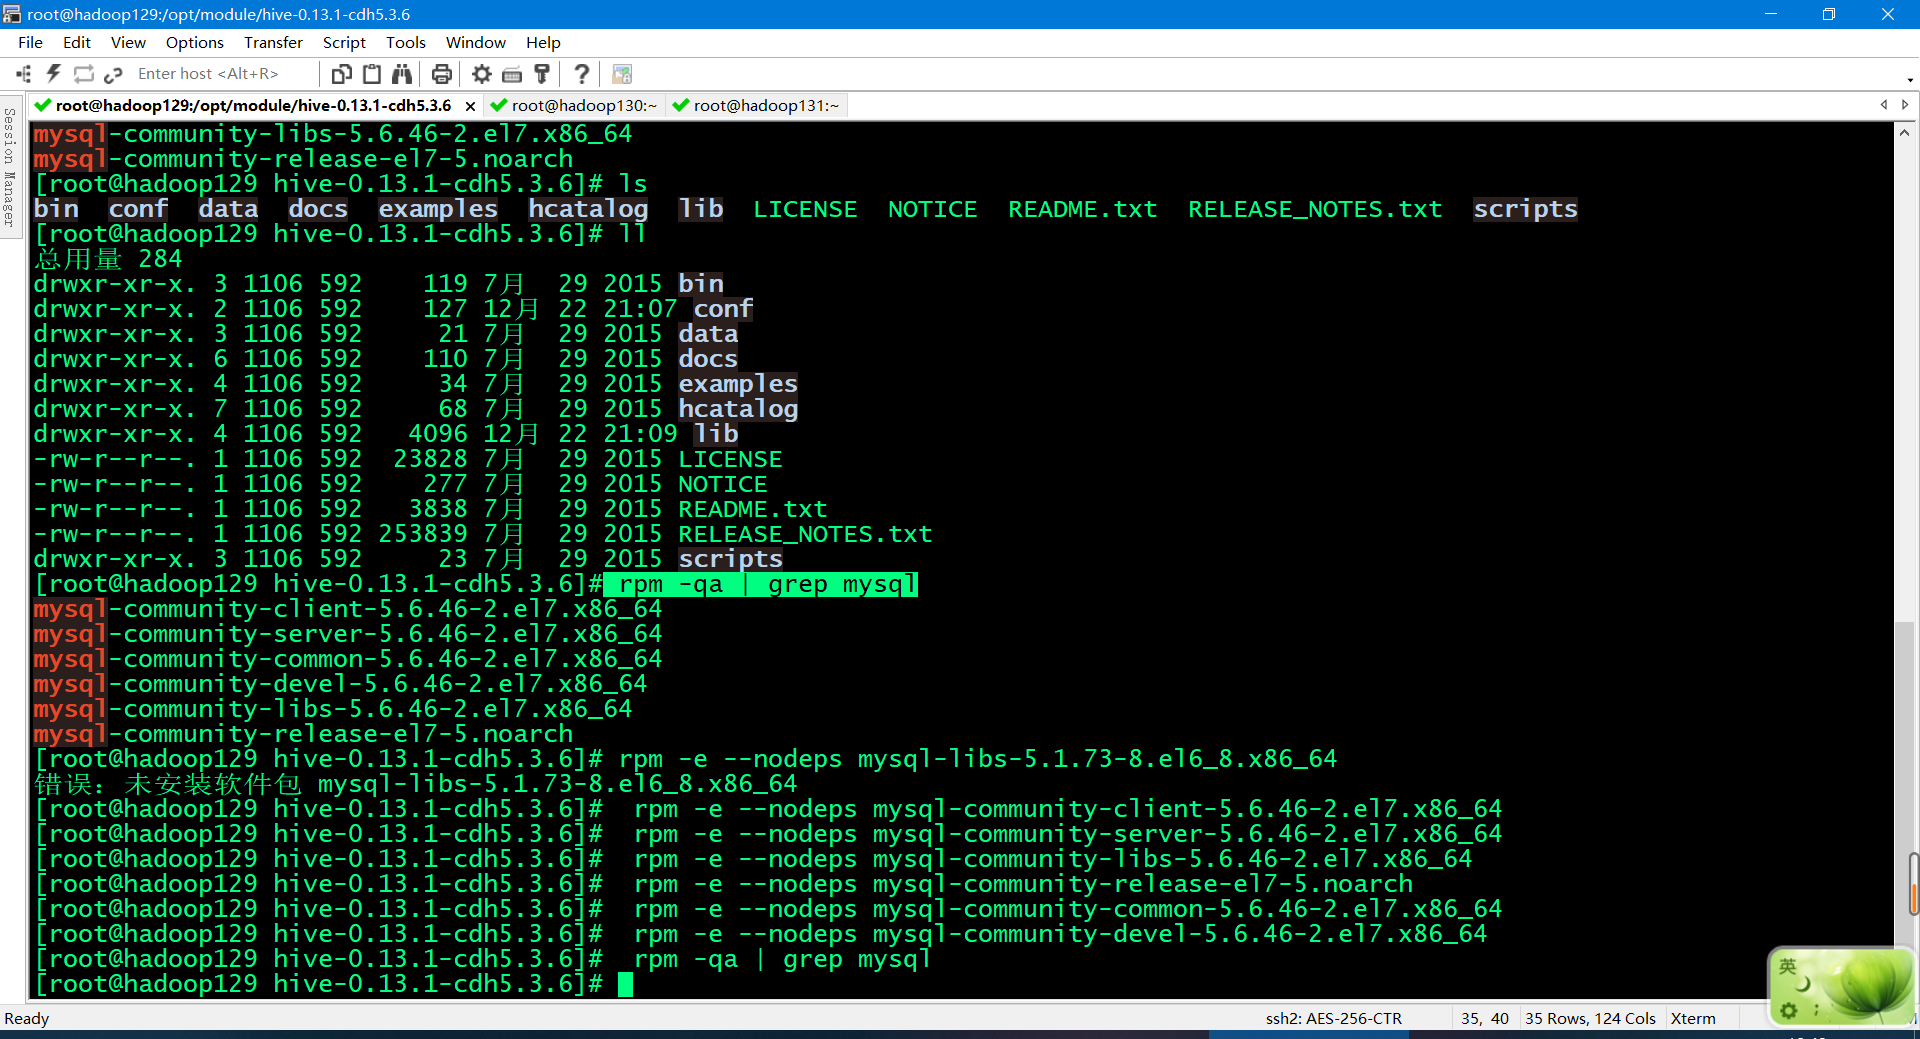This screenshot has height=1039, width=1920.
Task: Open Help question mark icon
Action: [x=582, y=74]
